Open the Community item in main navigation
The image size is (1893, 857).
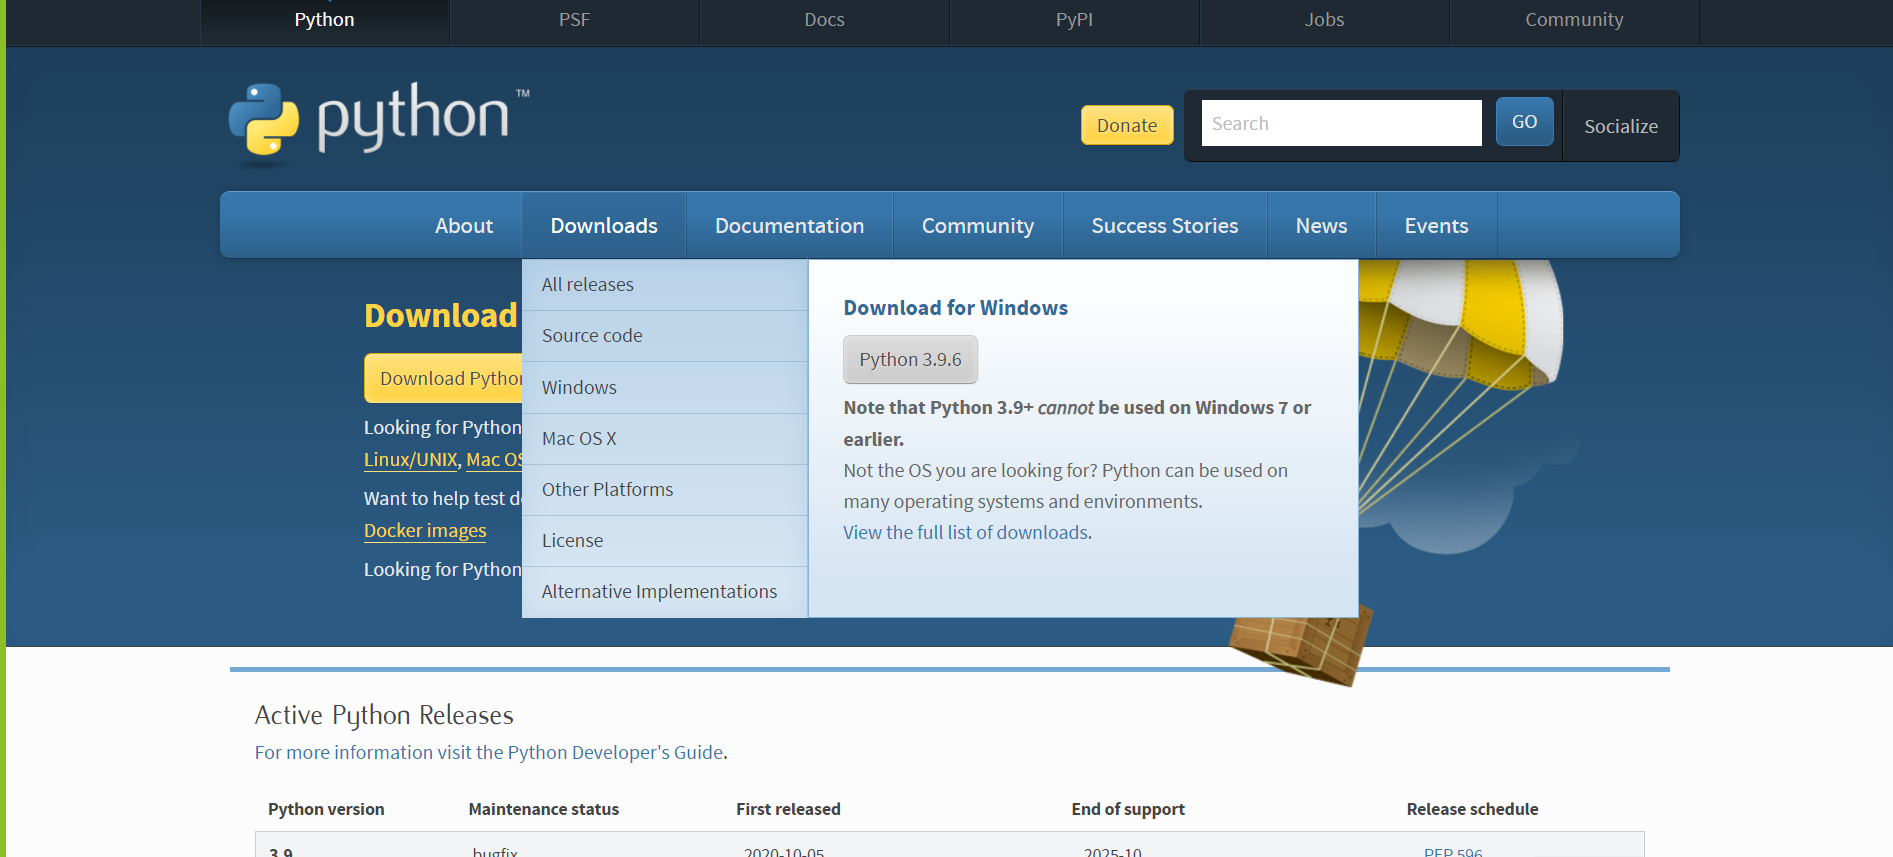(x=978, y=226)
